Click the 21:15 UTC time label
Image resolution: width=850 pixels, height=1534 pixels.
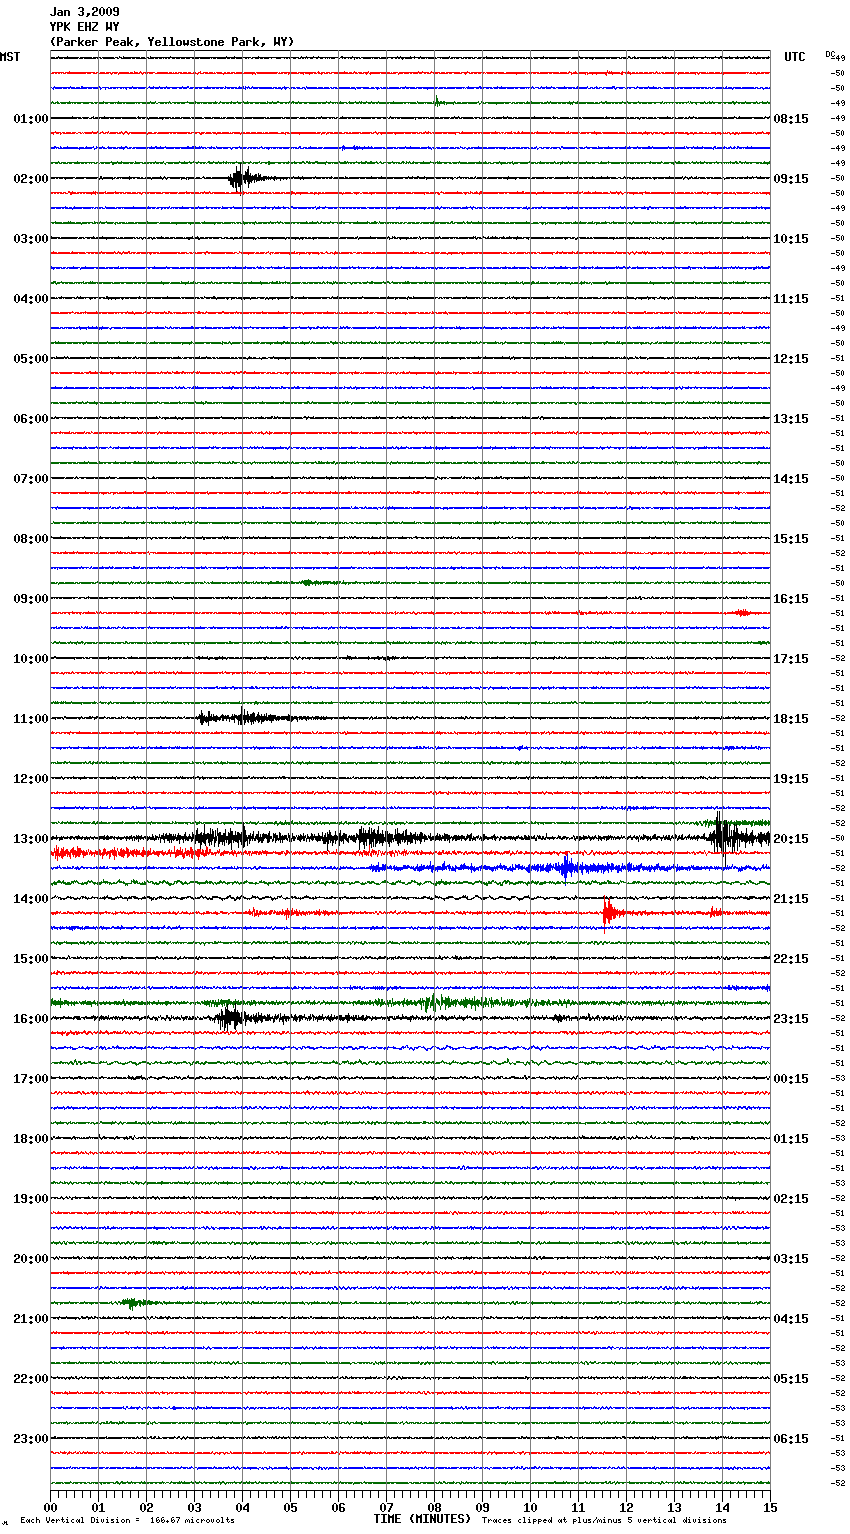(x=791, y=899)
